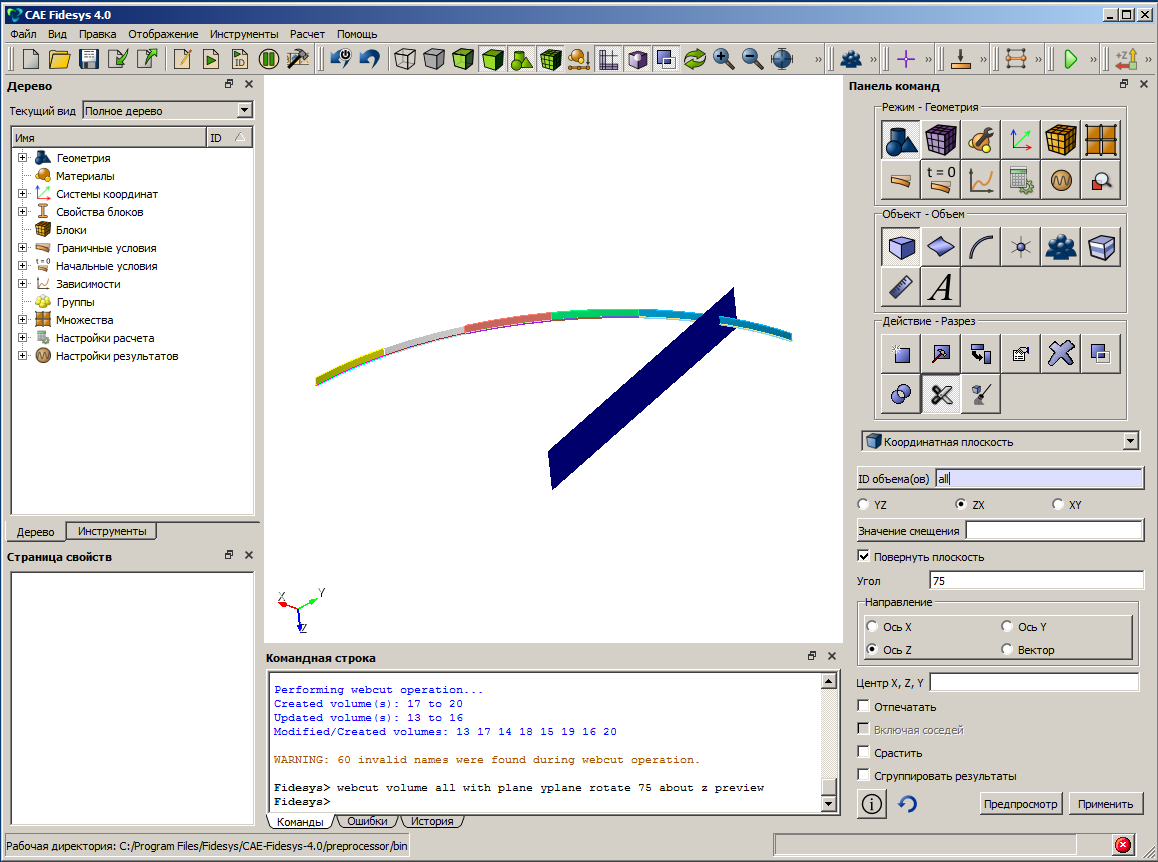The image size is (1158, 862).
Task: Select the text letter A object icon
Action: point(941,287)
